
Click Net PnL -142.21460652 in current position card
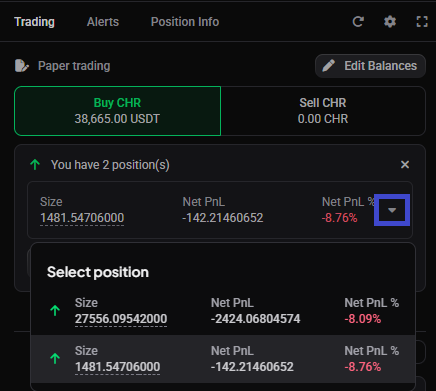tap(223, 218)
